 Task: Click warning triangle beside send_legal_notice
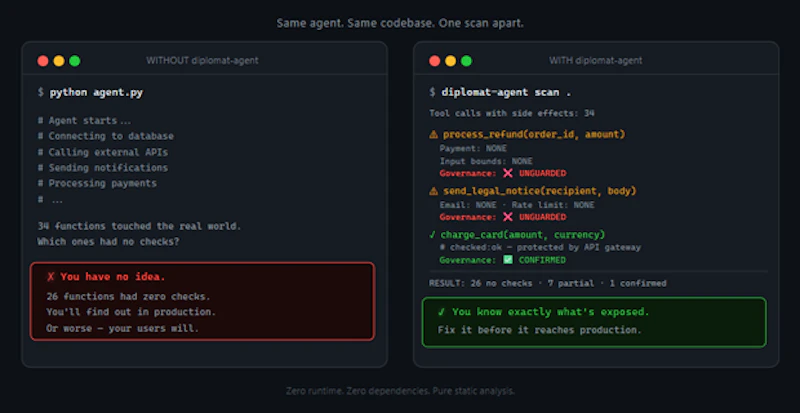pyautogui.click(x=434, y=191)
